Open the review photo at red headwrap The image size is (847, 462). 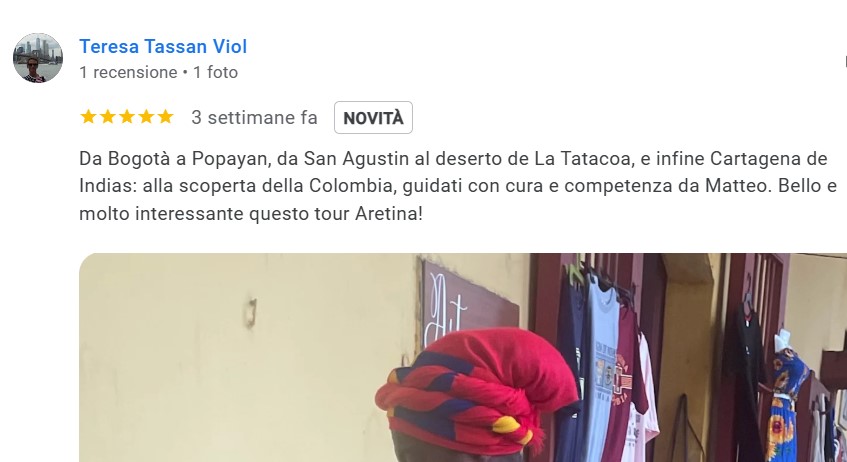[463, 358]
